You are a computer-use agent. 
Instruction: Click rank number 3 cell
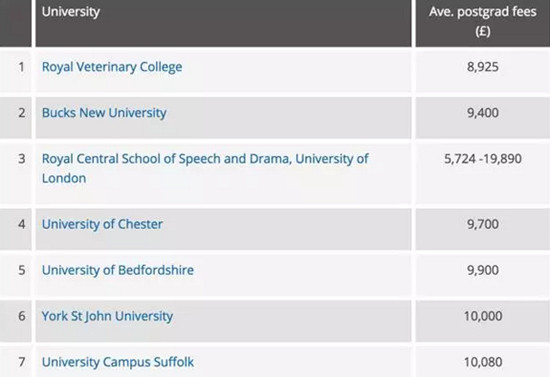coord(16,173)
